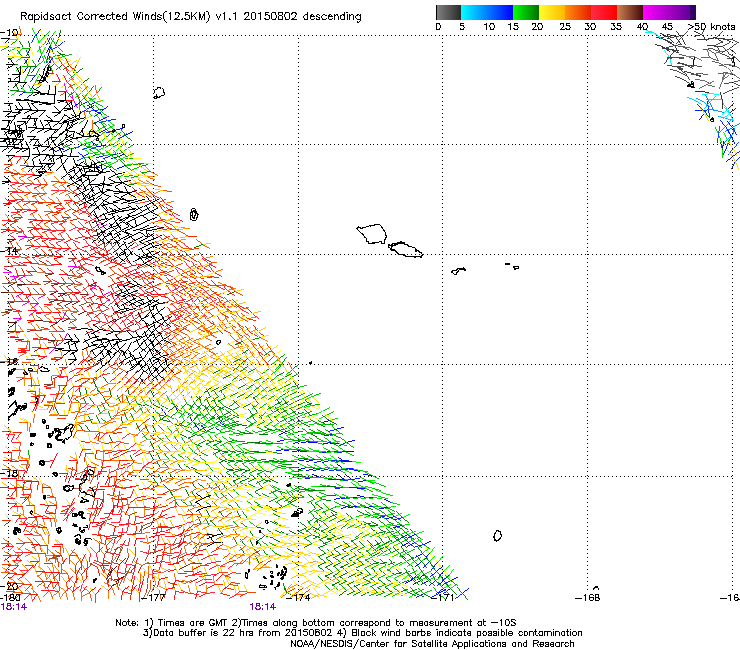The image size is (740, 650).
Task: Click the Niue island outline south of -18
Action: [497, 535]
